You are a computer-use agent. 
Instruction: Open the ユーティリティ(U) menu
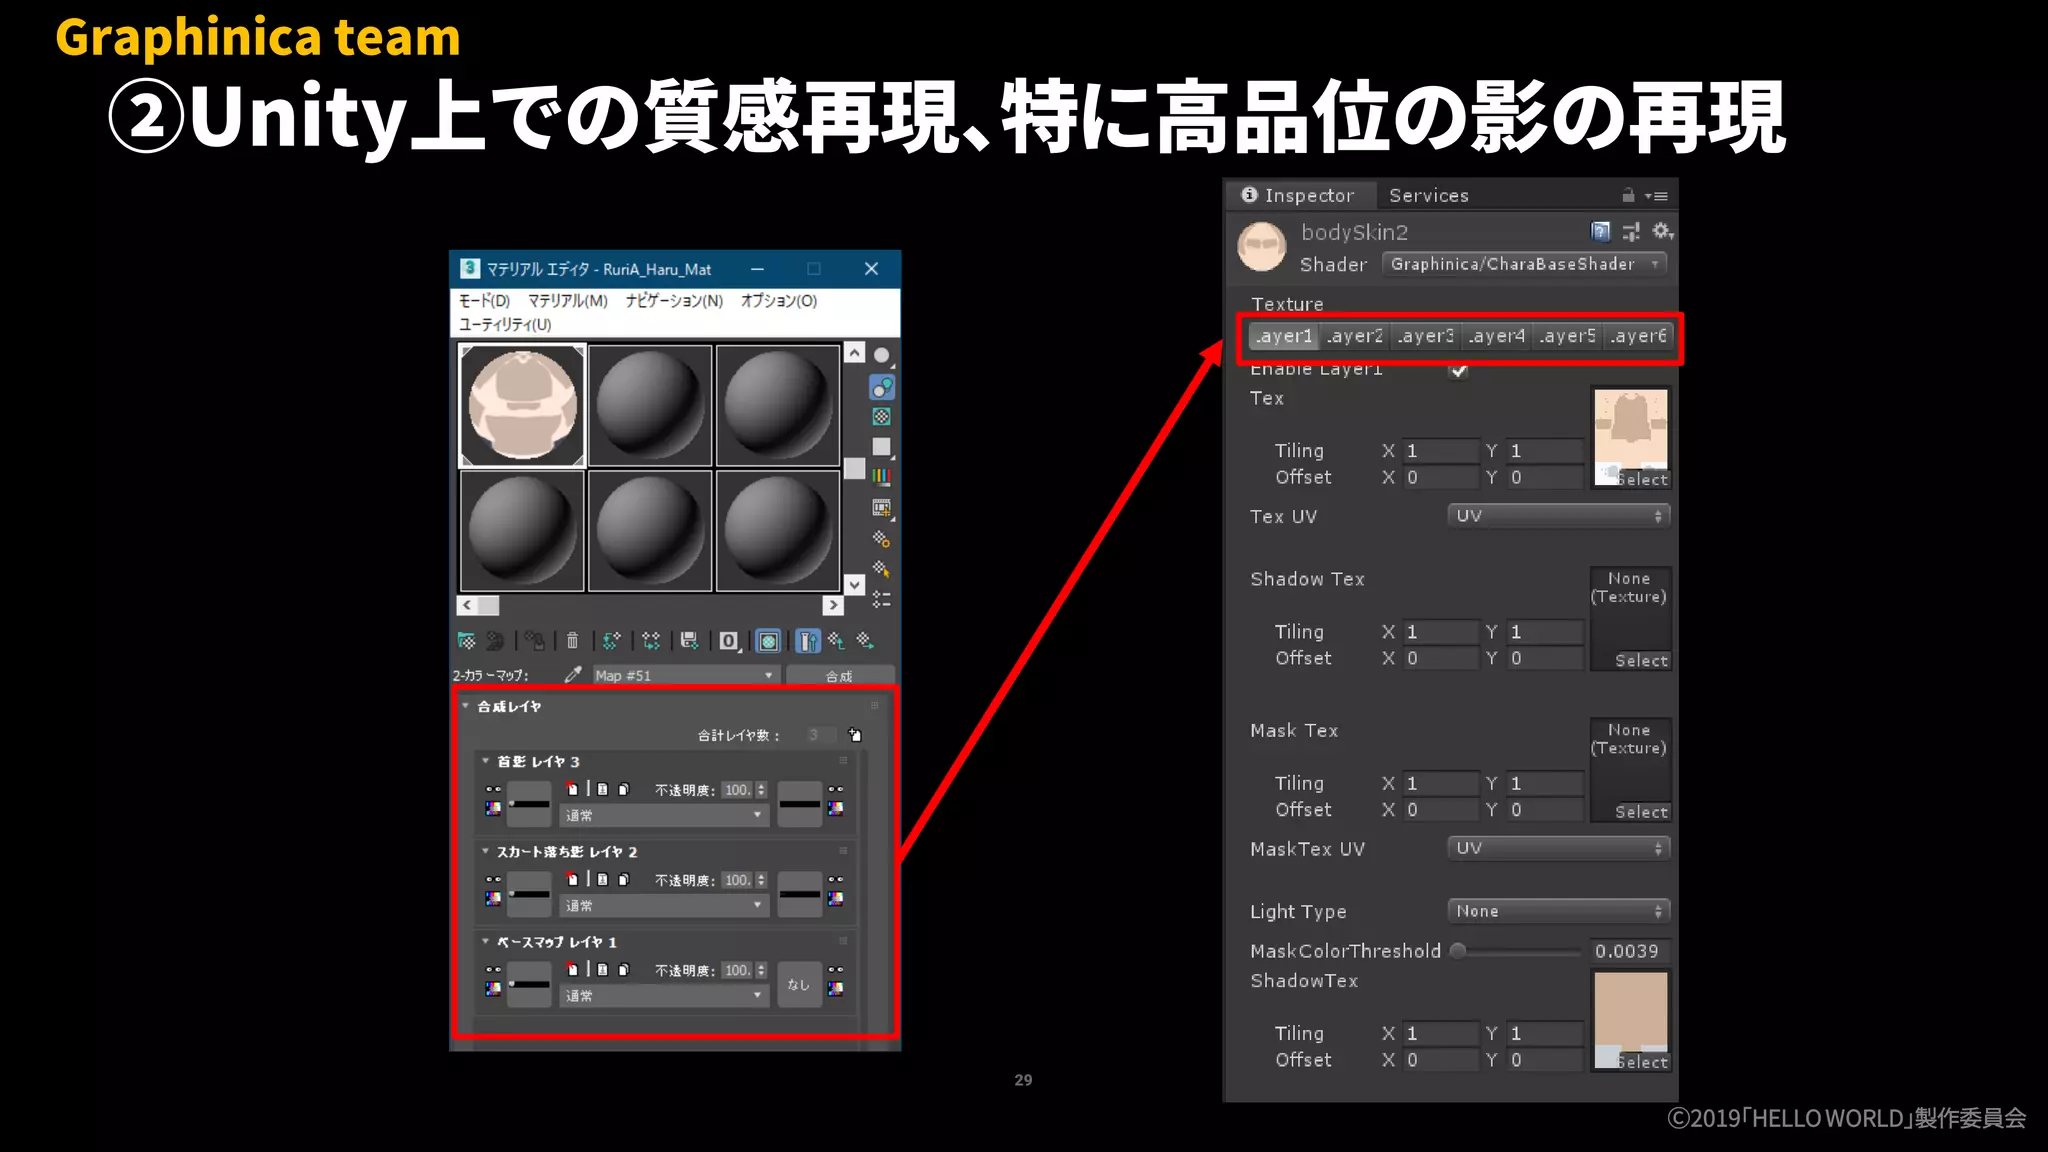click(505, 324)
